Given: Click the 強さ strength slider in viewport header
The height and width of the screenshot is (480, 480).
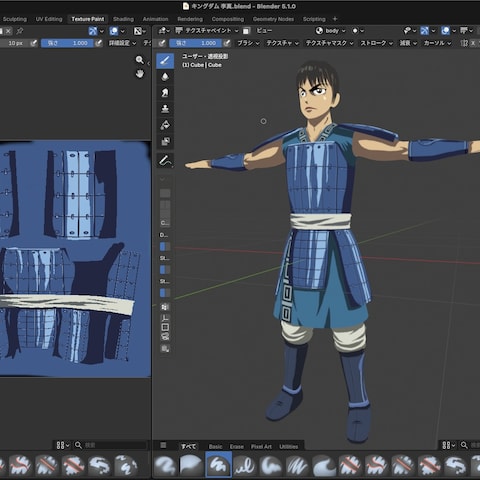Looking at the screenshot, I should 195,43.
